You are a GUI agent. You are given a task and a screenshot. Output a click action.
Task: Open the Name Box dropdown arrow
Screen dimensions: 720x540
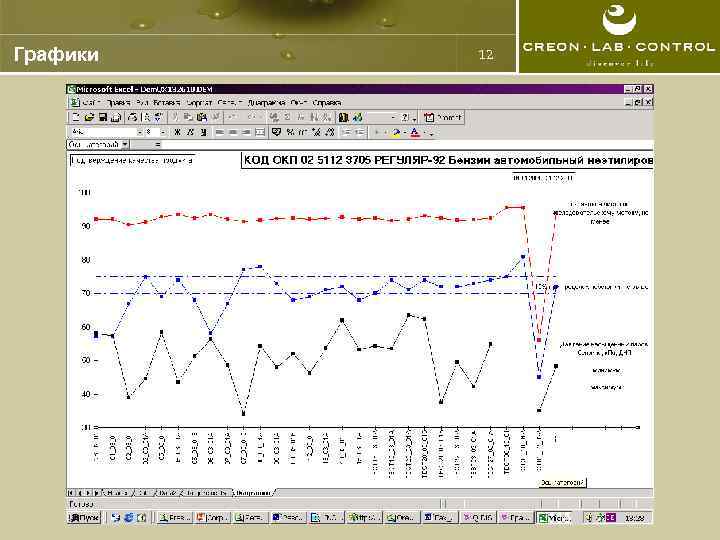tap(125, 145)
